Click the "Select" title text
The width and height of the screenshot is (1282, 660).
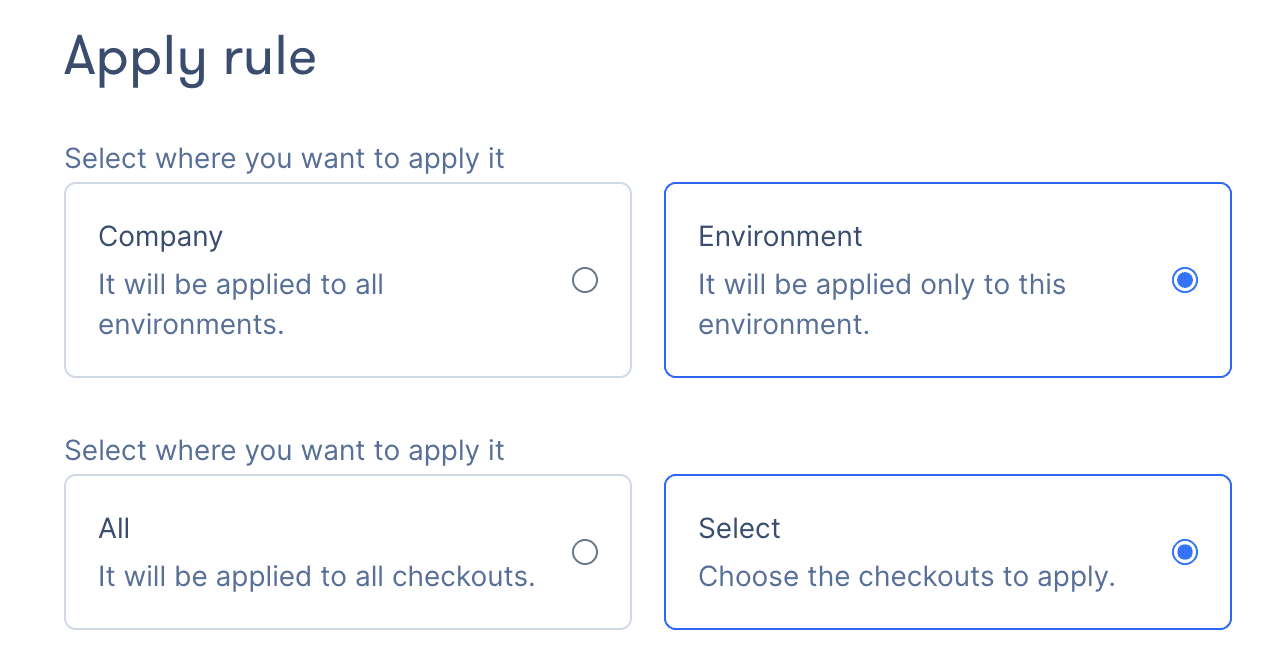click(739, 529)
